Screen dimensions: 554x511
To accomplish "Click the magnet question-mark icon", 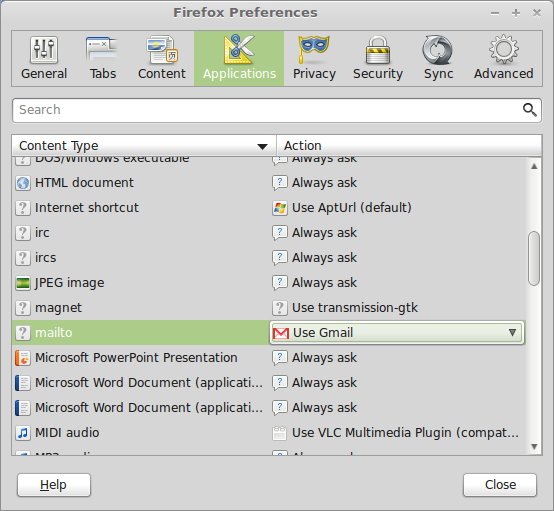I will point(23,308).
